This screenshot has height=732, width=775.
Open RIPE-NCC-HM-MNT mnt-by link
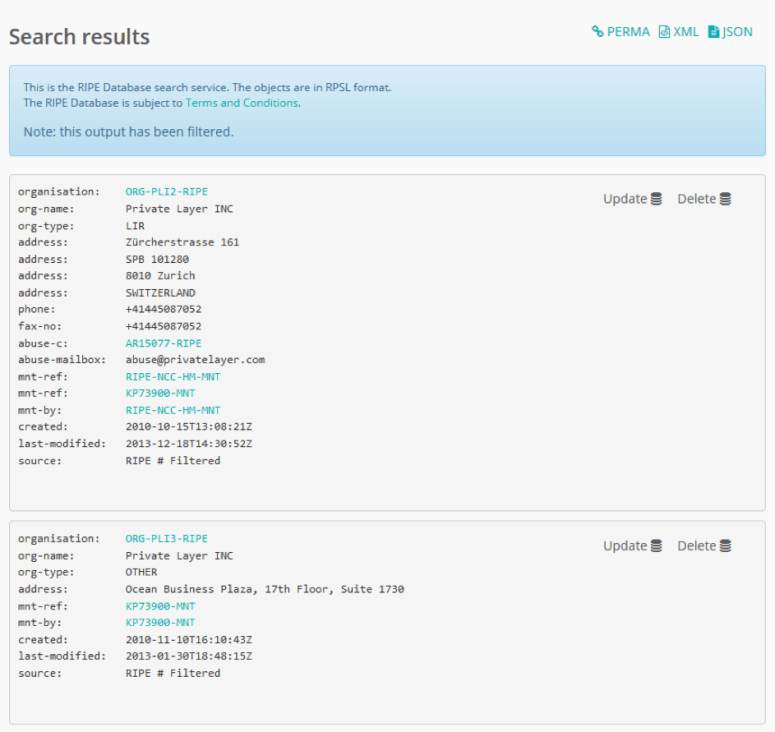tap(173, 410)
